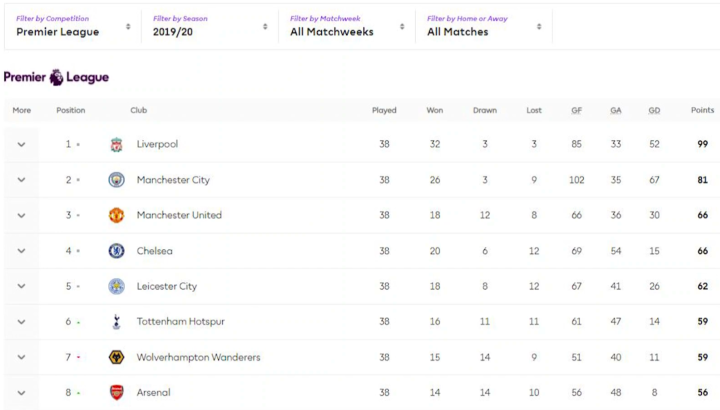Screen dimensions: 720x410
Task: Click the GD column header
Action: click(654, 110)
